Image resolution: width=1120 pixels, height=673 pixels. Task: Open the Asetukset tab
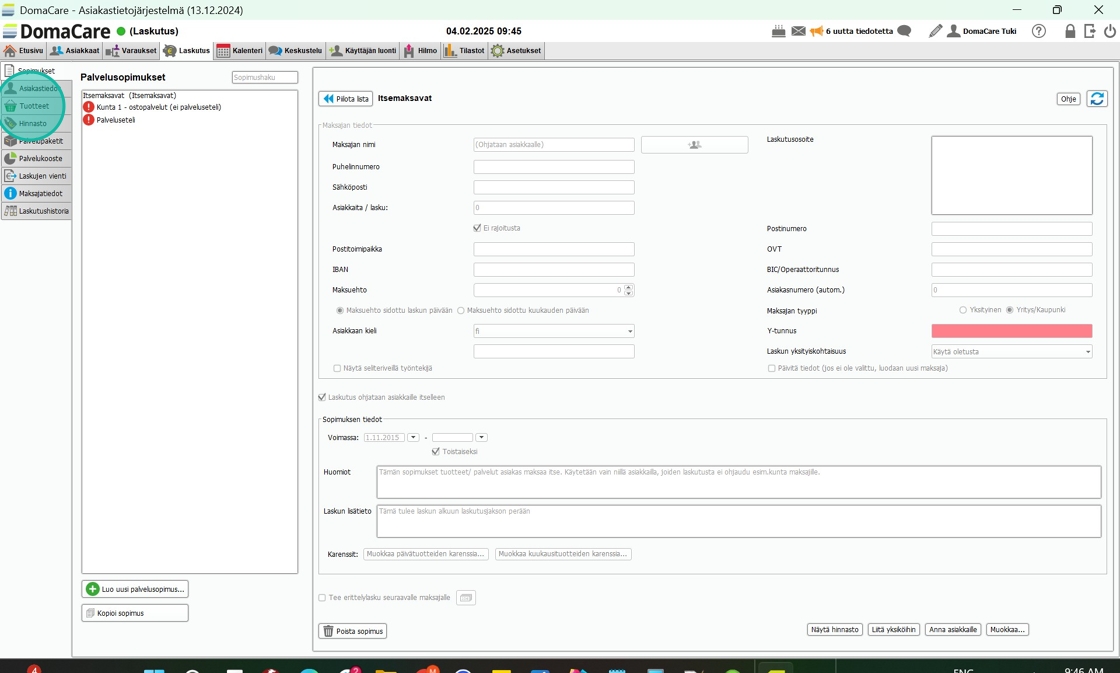516,51
